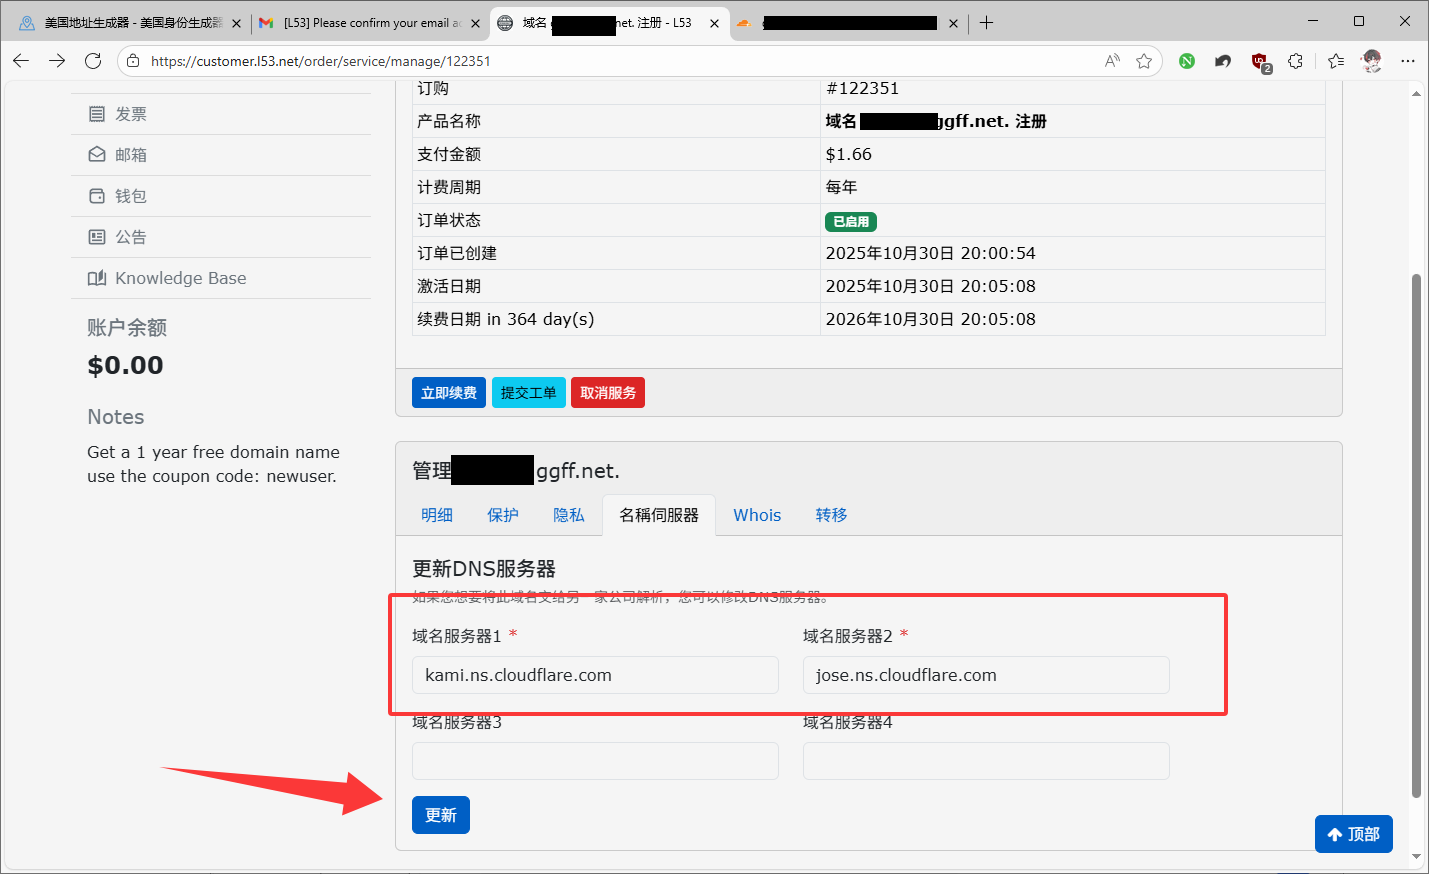
Task: Open browser settings three-dot menu
Action: click(1408, 61)
